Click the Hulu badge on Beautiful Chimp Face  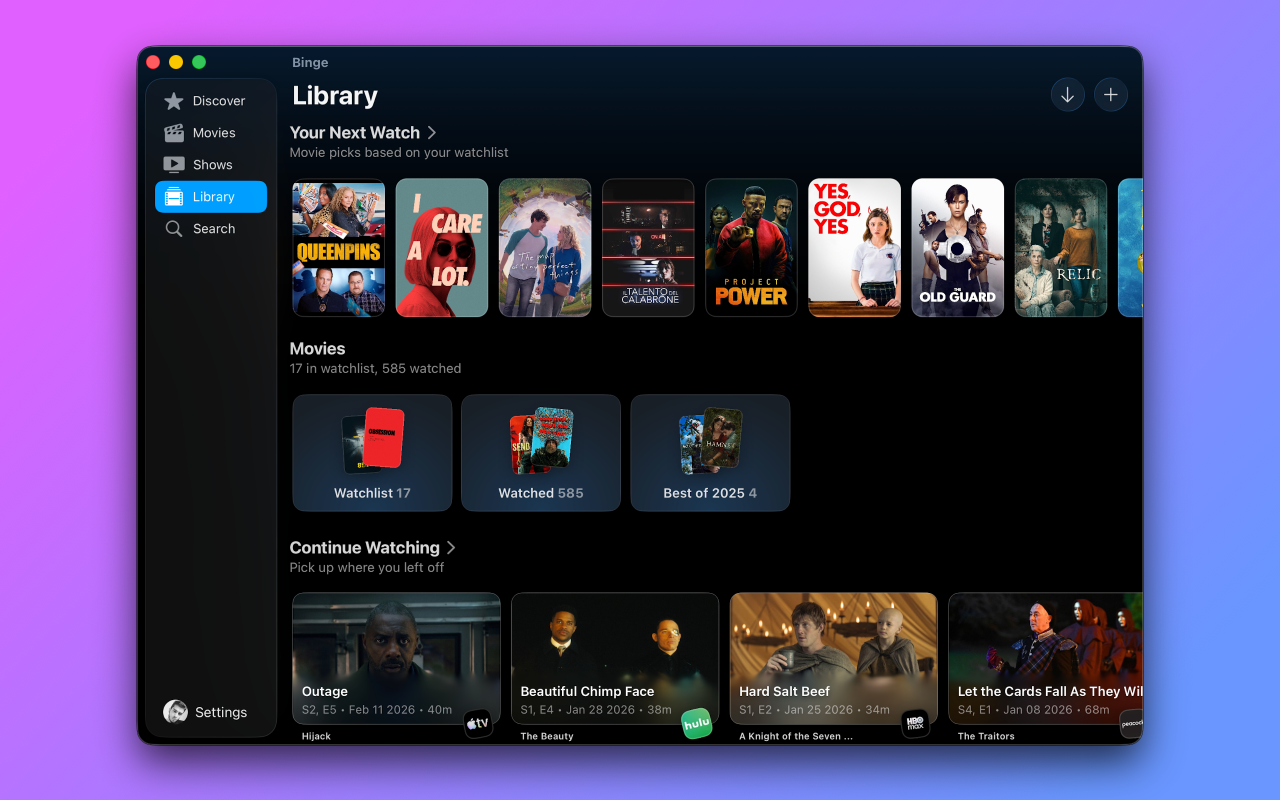(x=697, y=723)
